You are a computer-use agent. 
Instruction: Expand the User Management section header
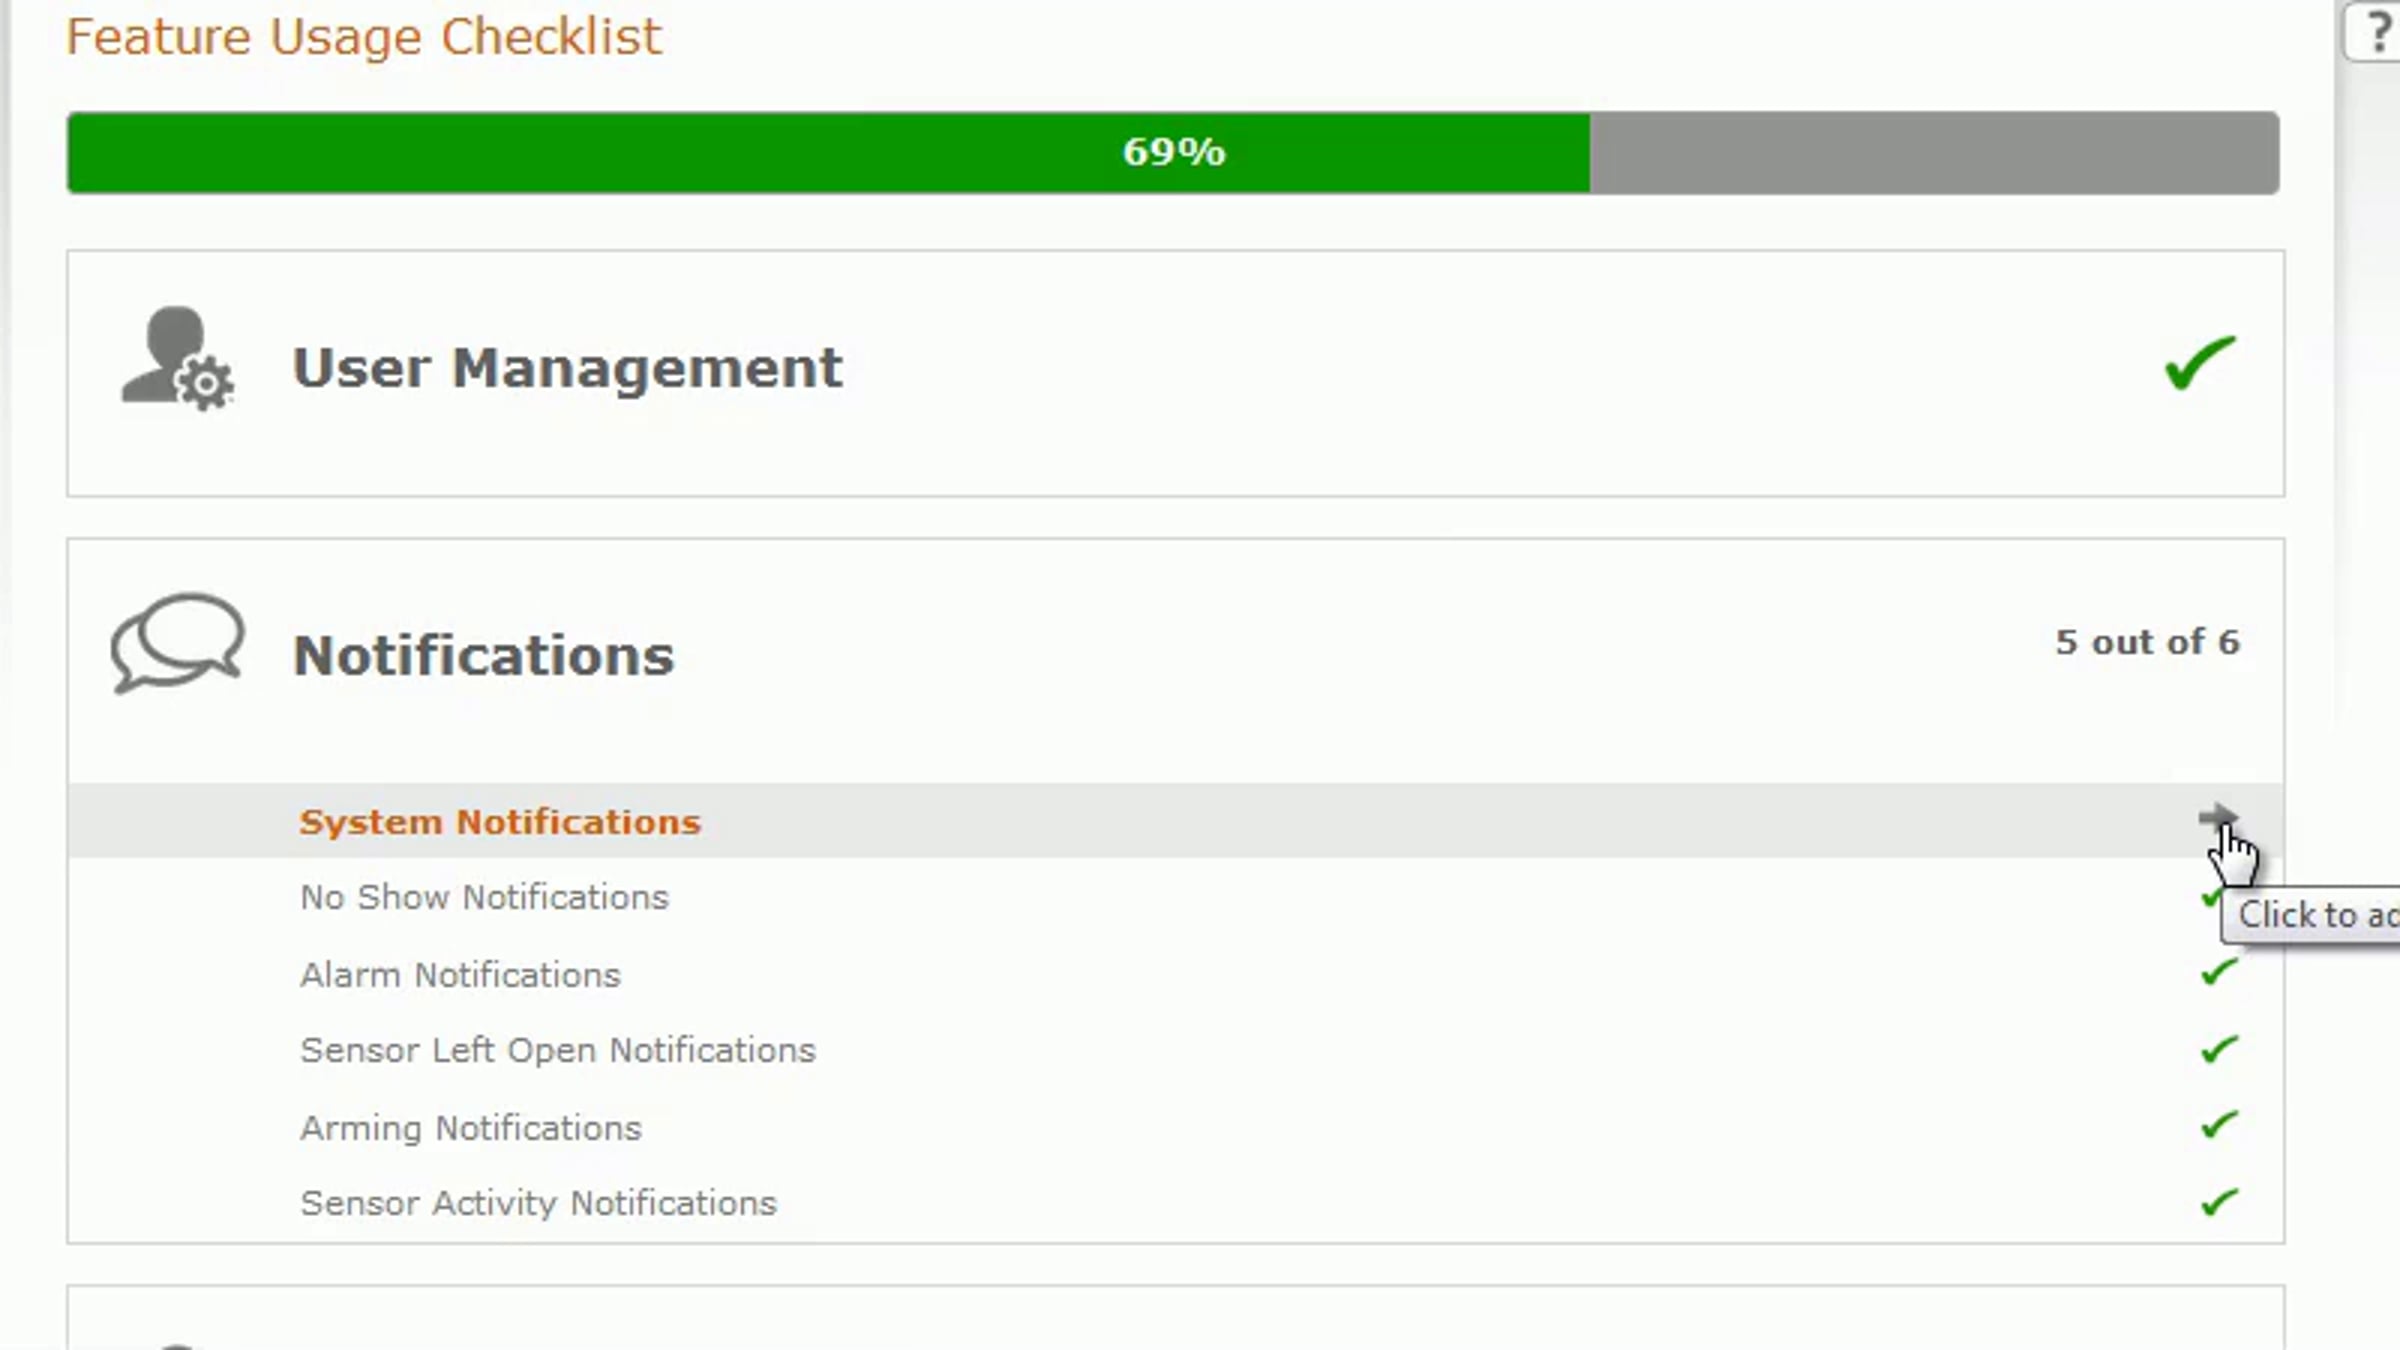[1176, 373]
